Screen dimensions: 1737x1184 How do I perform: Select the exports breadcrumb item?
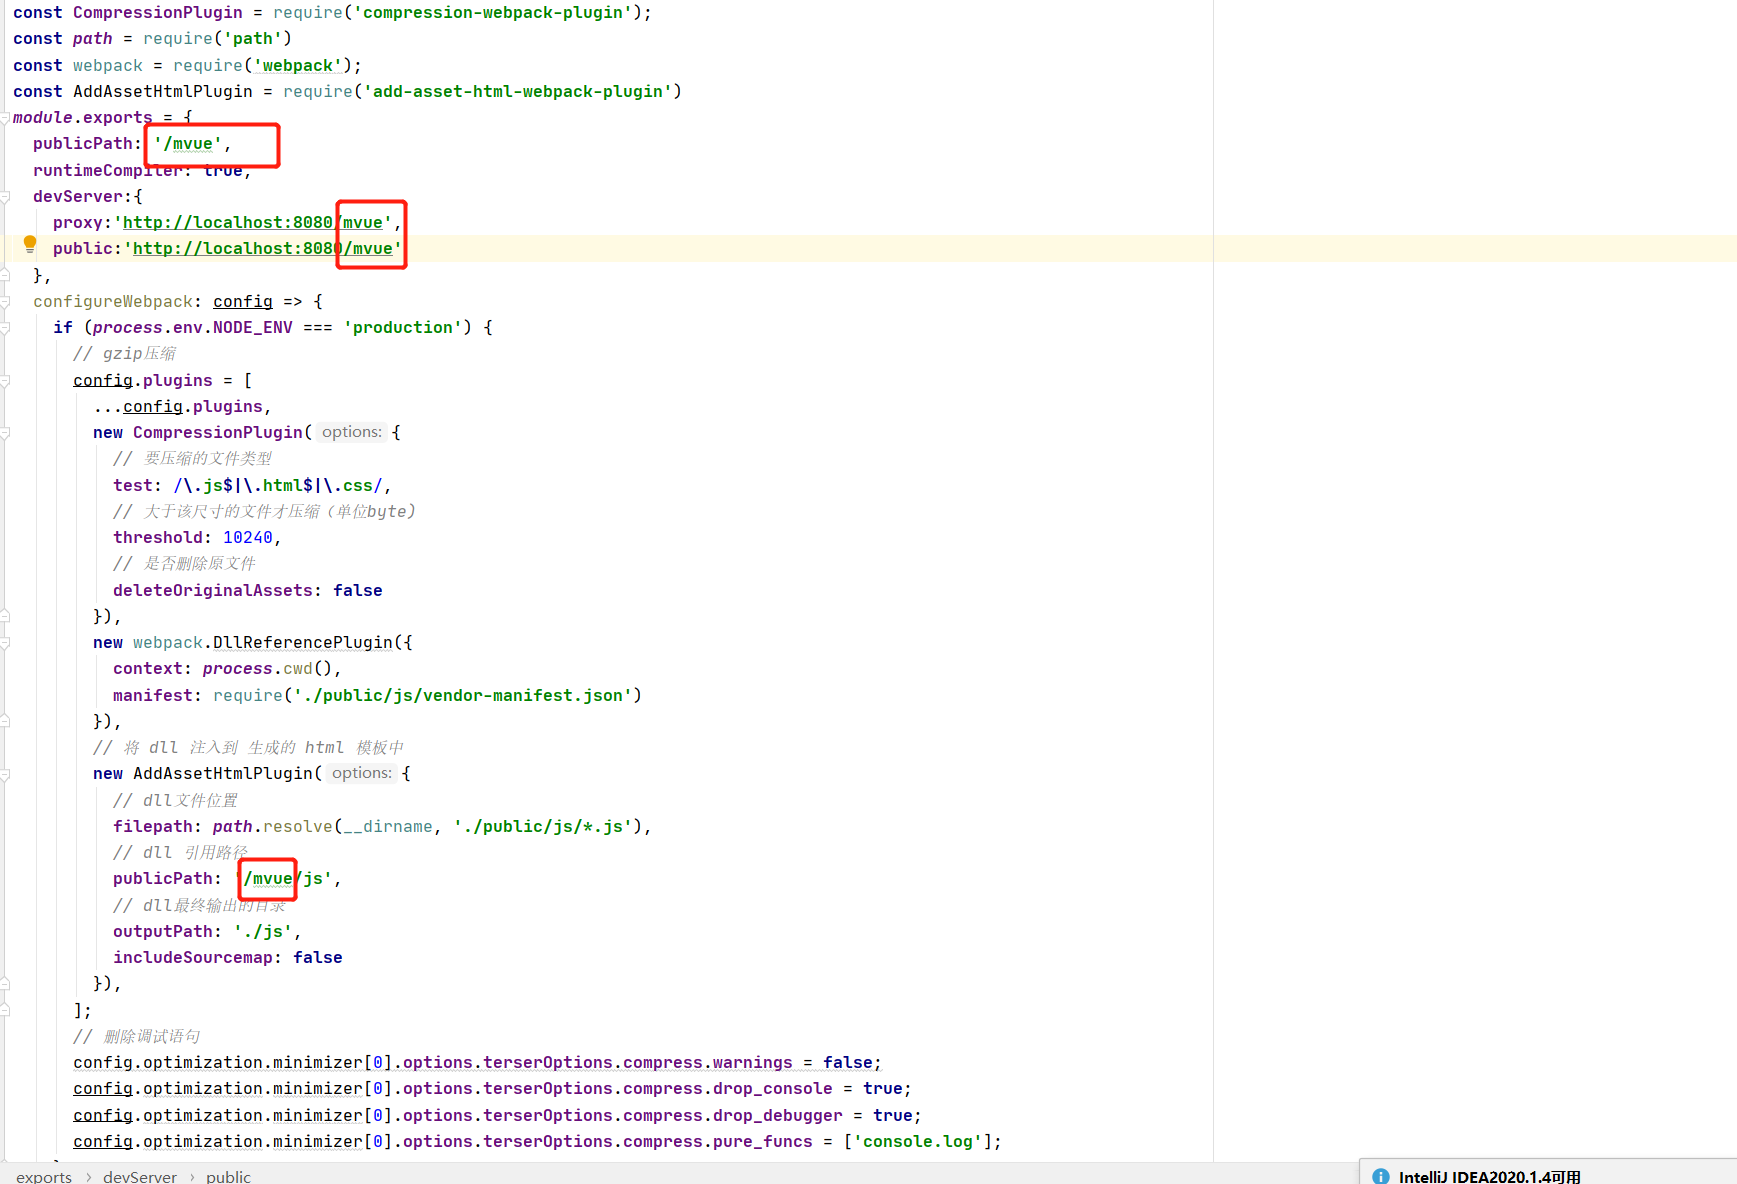pyautogui.click(x=44, y=1176)
